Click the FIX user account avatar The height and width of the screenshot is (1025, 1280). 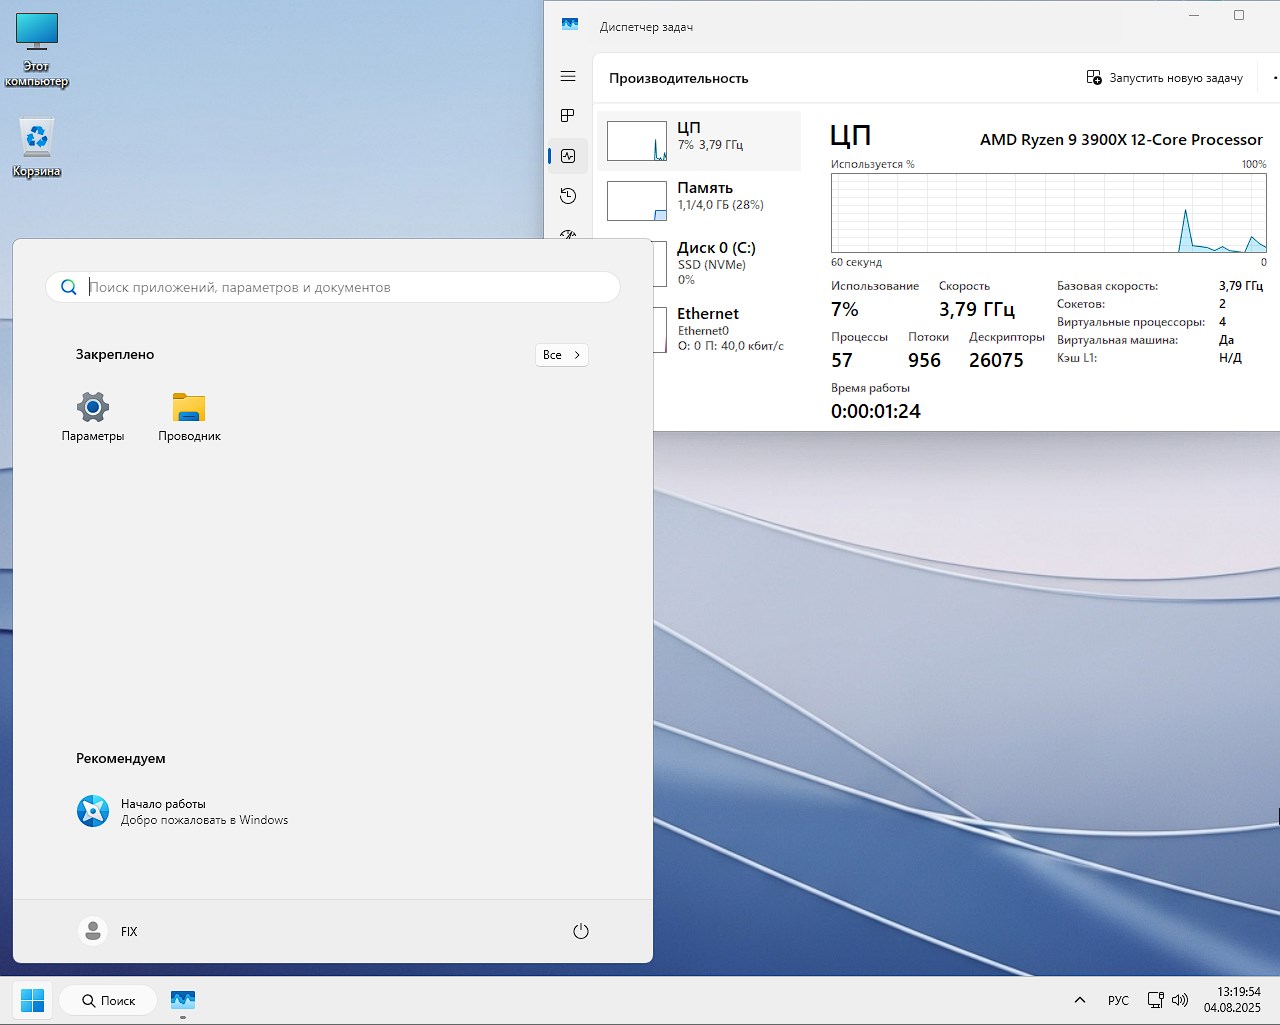(93, 931)
